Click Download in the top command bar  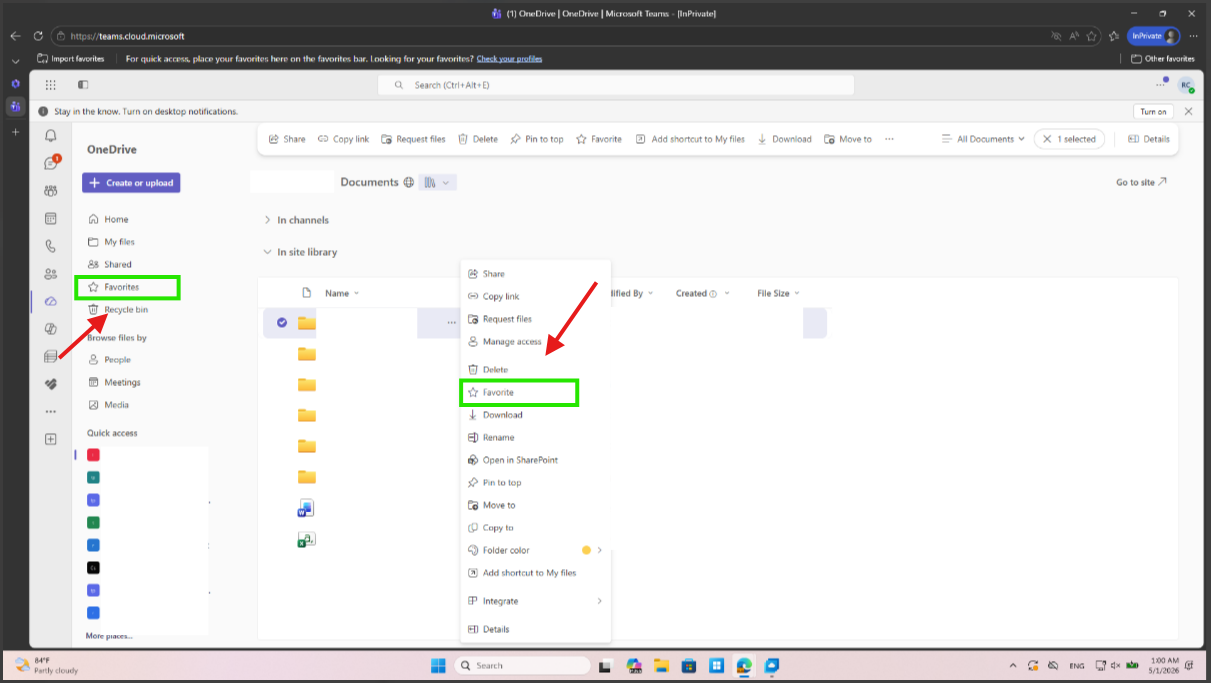click(785, 139)
